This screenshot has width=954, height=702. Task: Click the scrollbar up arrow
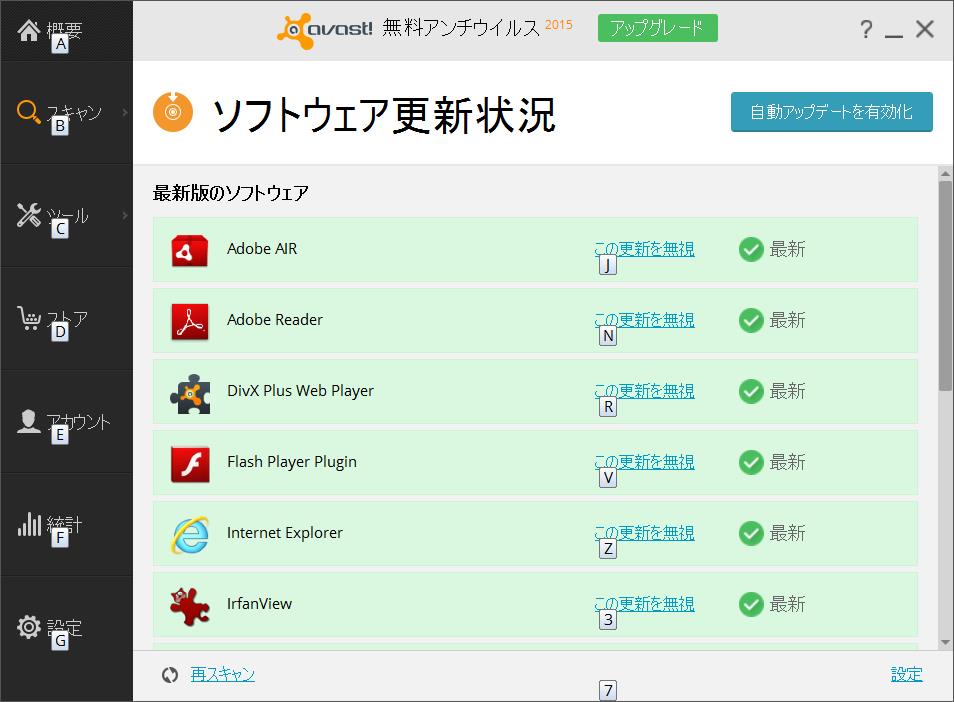point(945,173)
